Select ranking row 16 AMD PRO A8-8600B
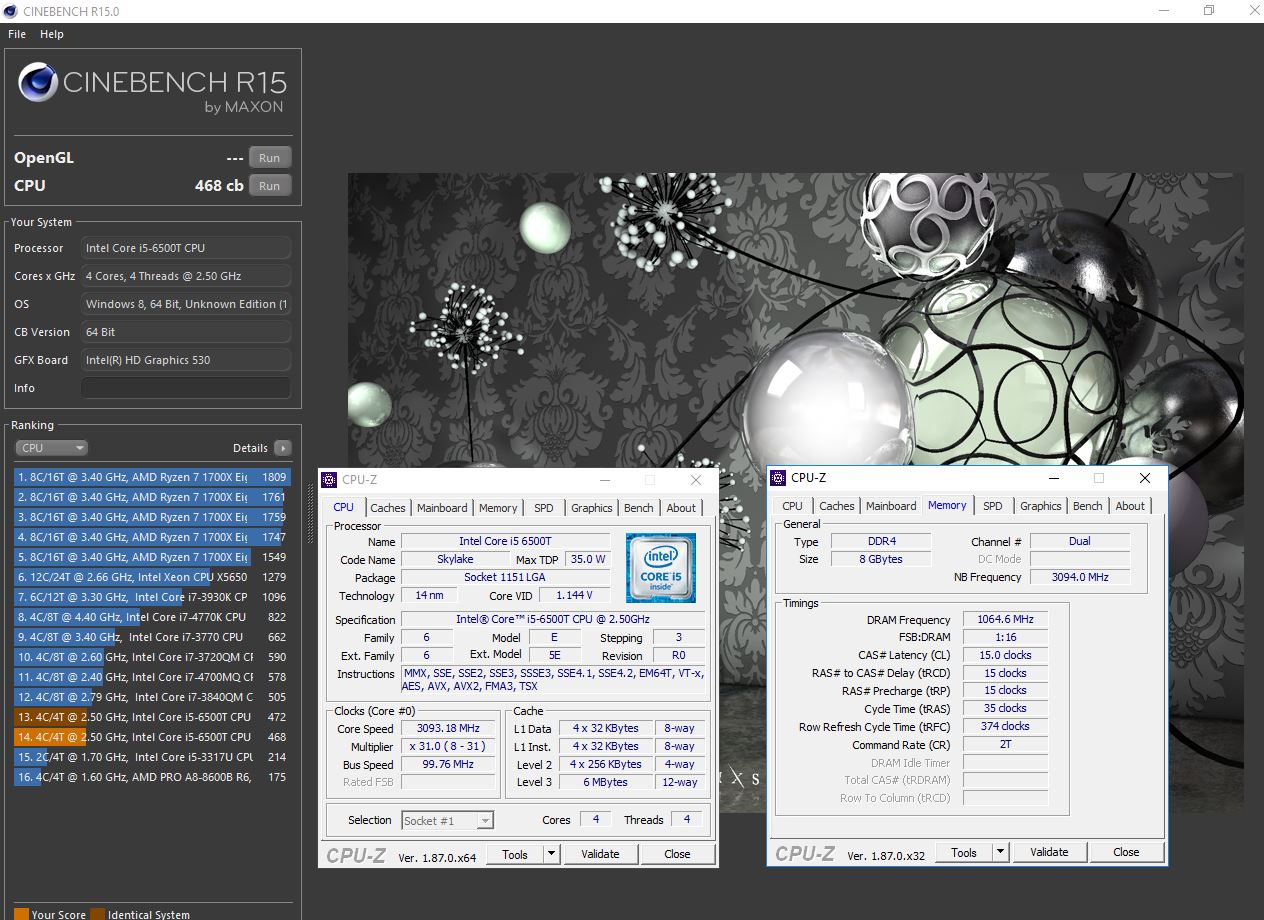Image resolution: width=1264 pixels, height=920 pixels. 152,777
